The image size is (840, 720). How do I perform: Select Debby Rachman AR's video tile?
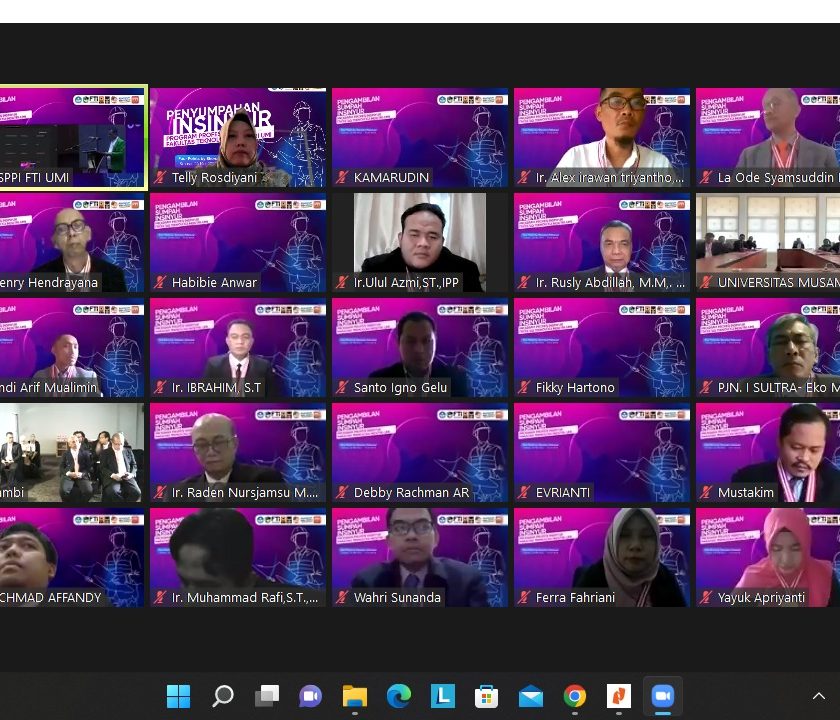pos(420,451)
